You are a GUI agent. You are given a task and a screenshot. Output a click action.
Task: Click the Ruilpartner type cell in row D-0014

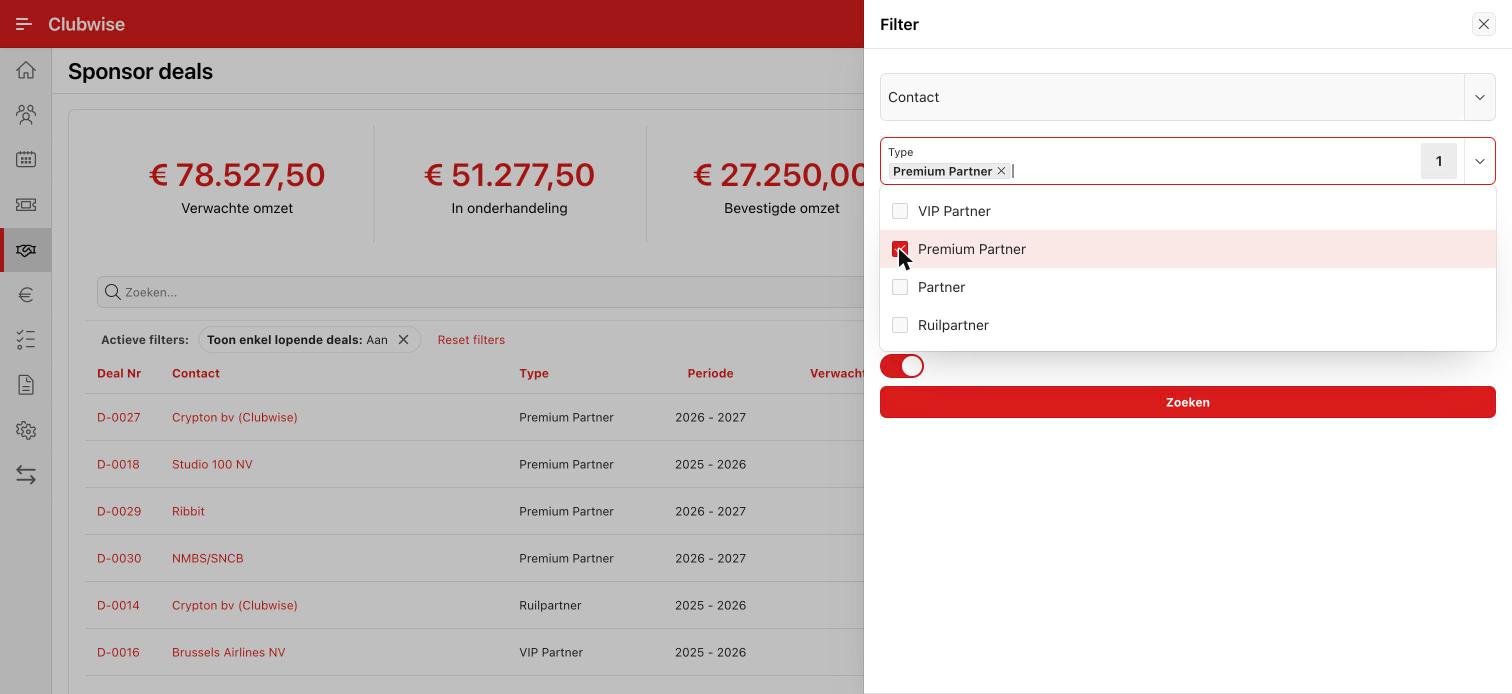(550, 605)
